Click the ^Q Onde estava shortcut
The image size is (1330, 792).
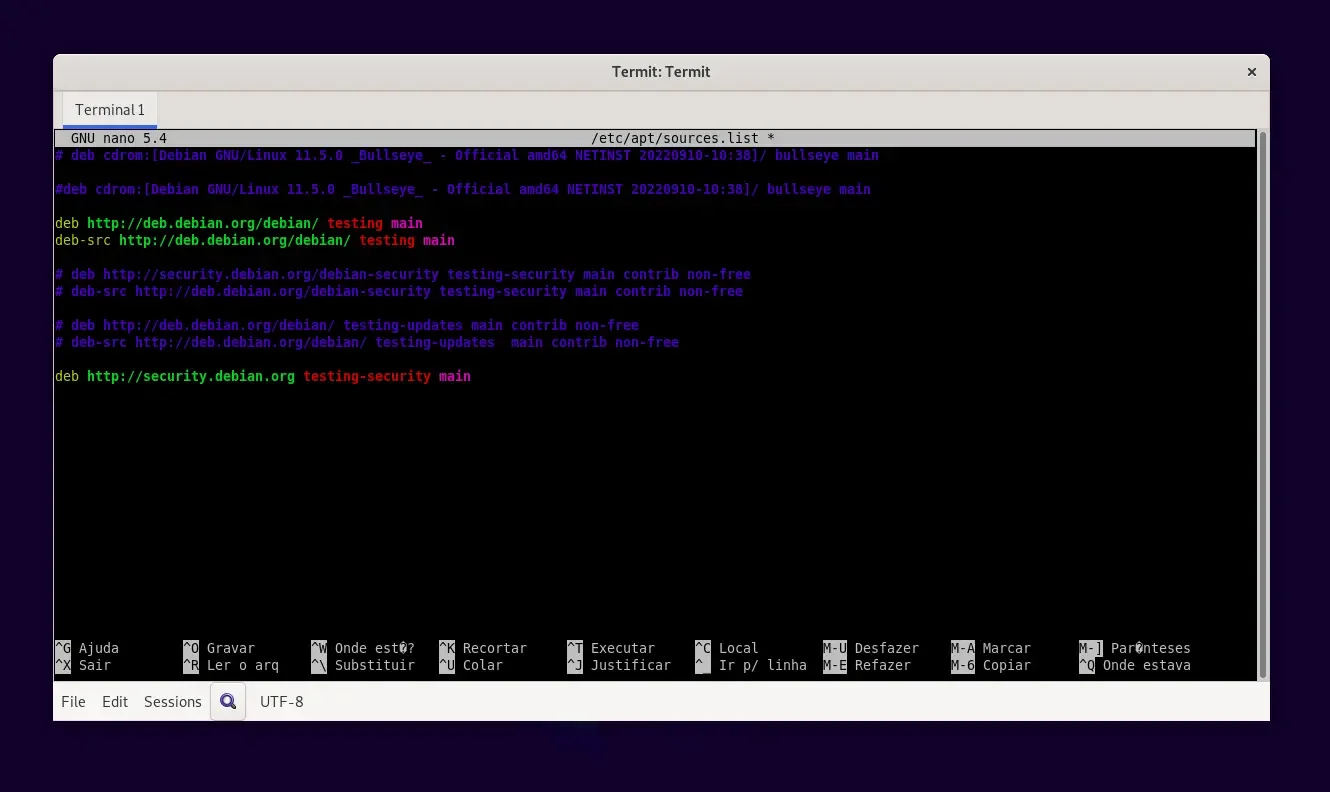tap(1135, 665)
